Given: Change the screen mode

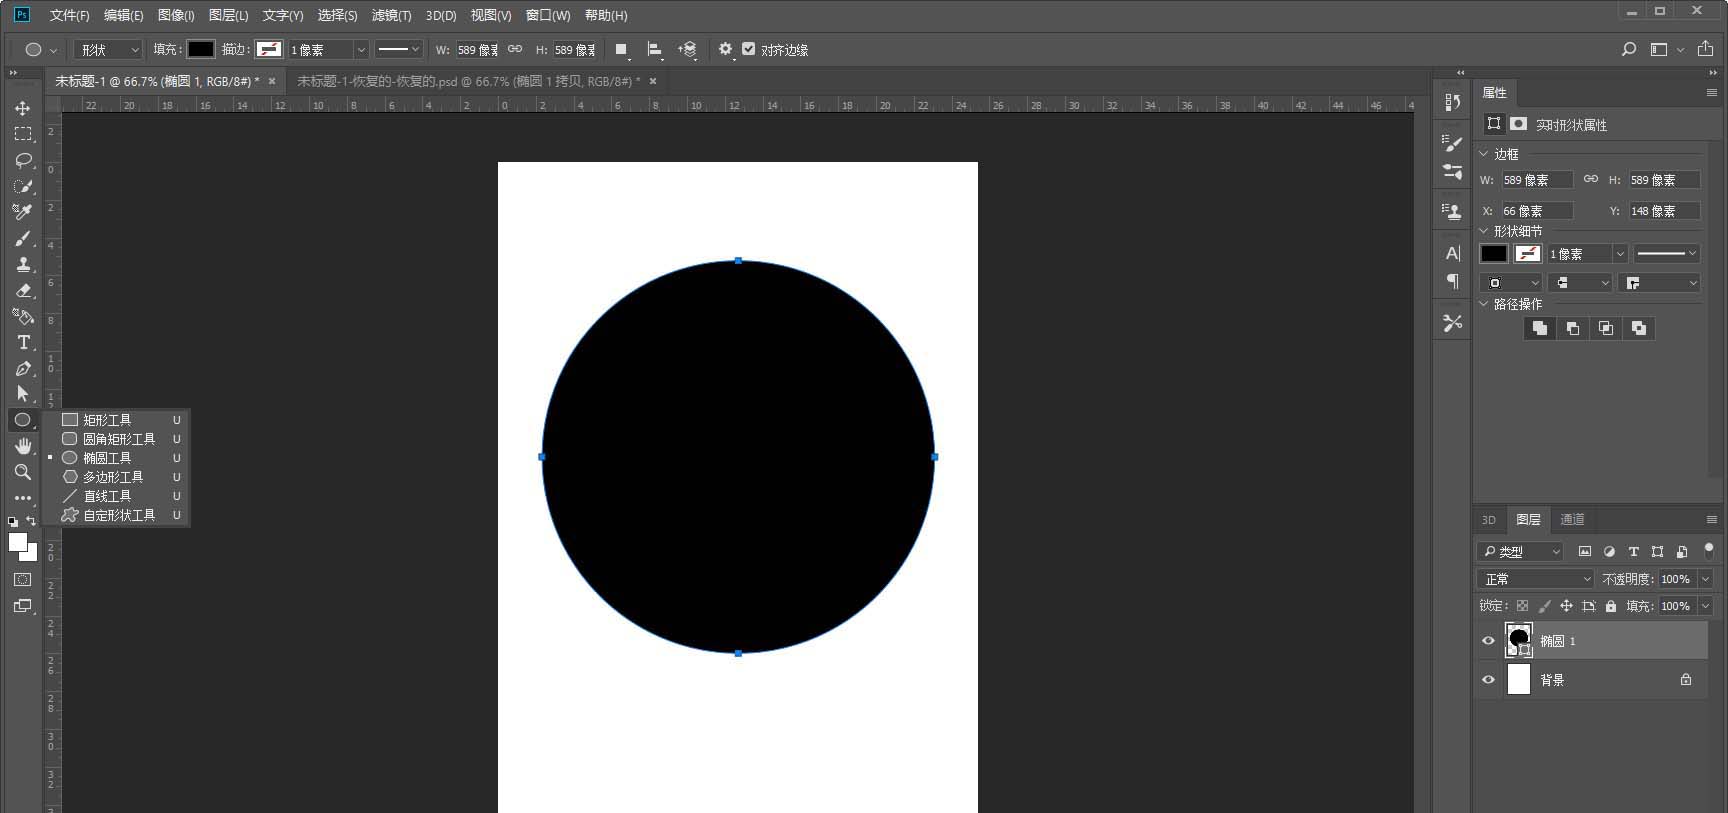Looking at the screenshot, I should 22,606.
